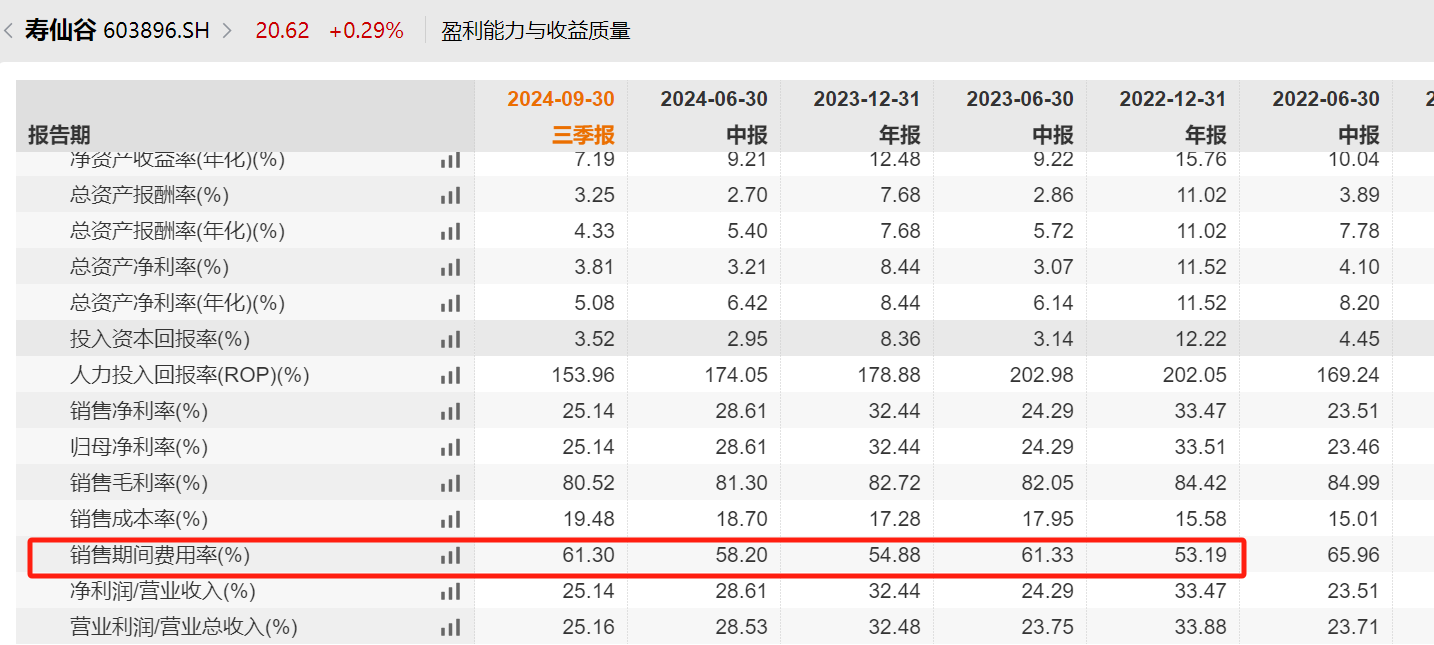Click the price change +0.29%
This screenshot has width=1434, height=645.
pos(366,31)
